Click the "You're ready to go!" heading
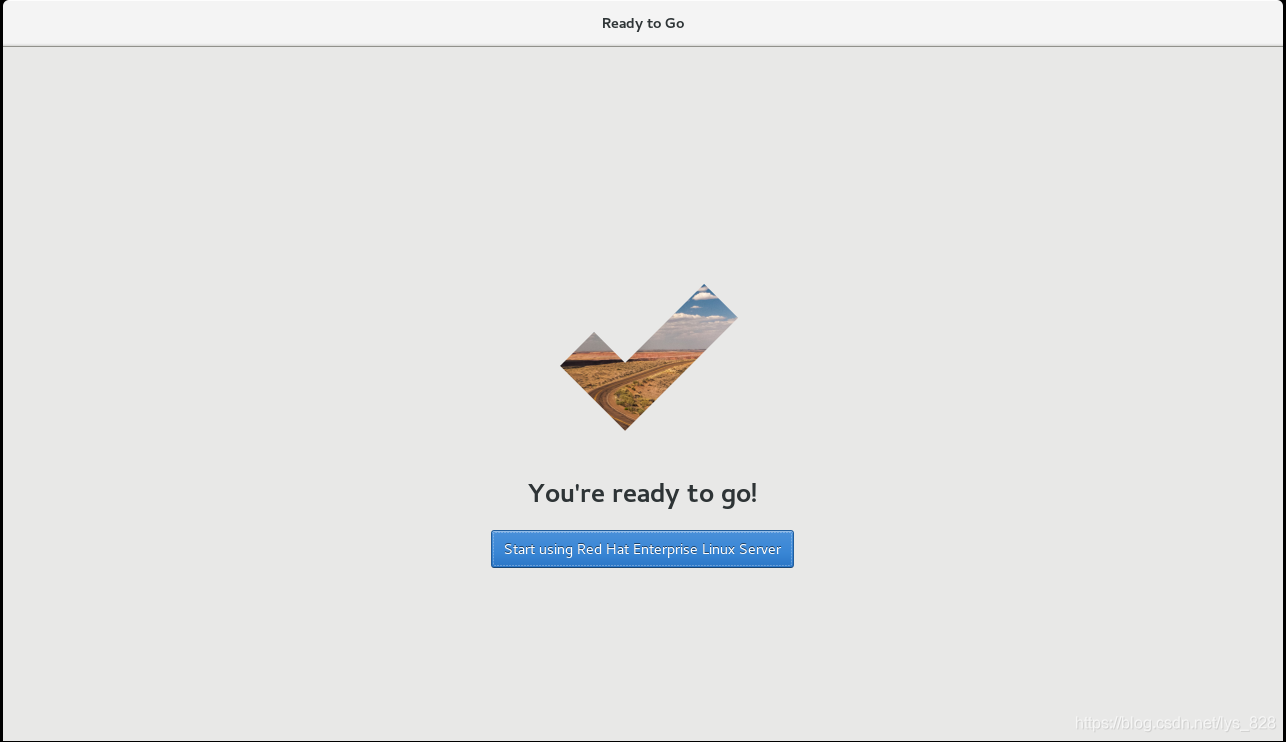 (x=642, y=493)
